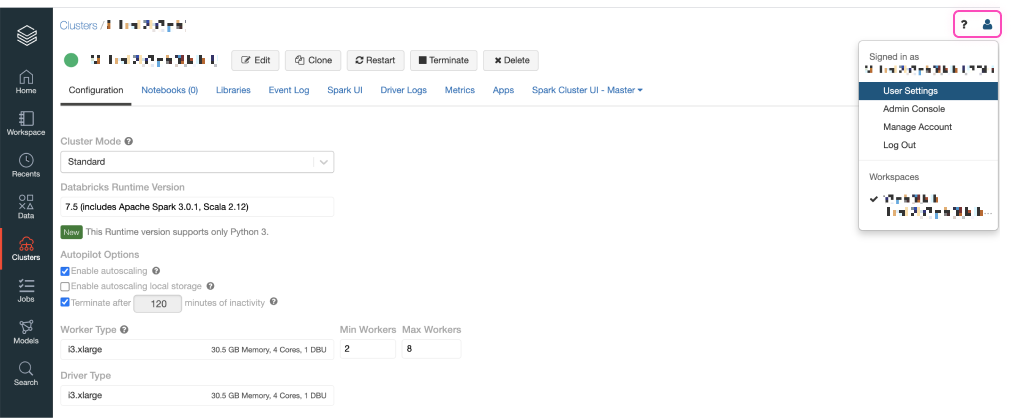Expand Spark Cluster UI - Master dropdown
1012x418 pixels.
(x=587, y=90)
